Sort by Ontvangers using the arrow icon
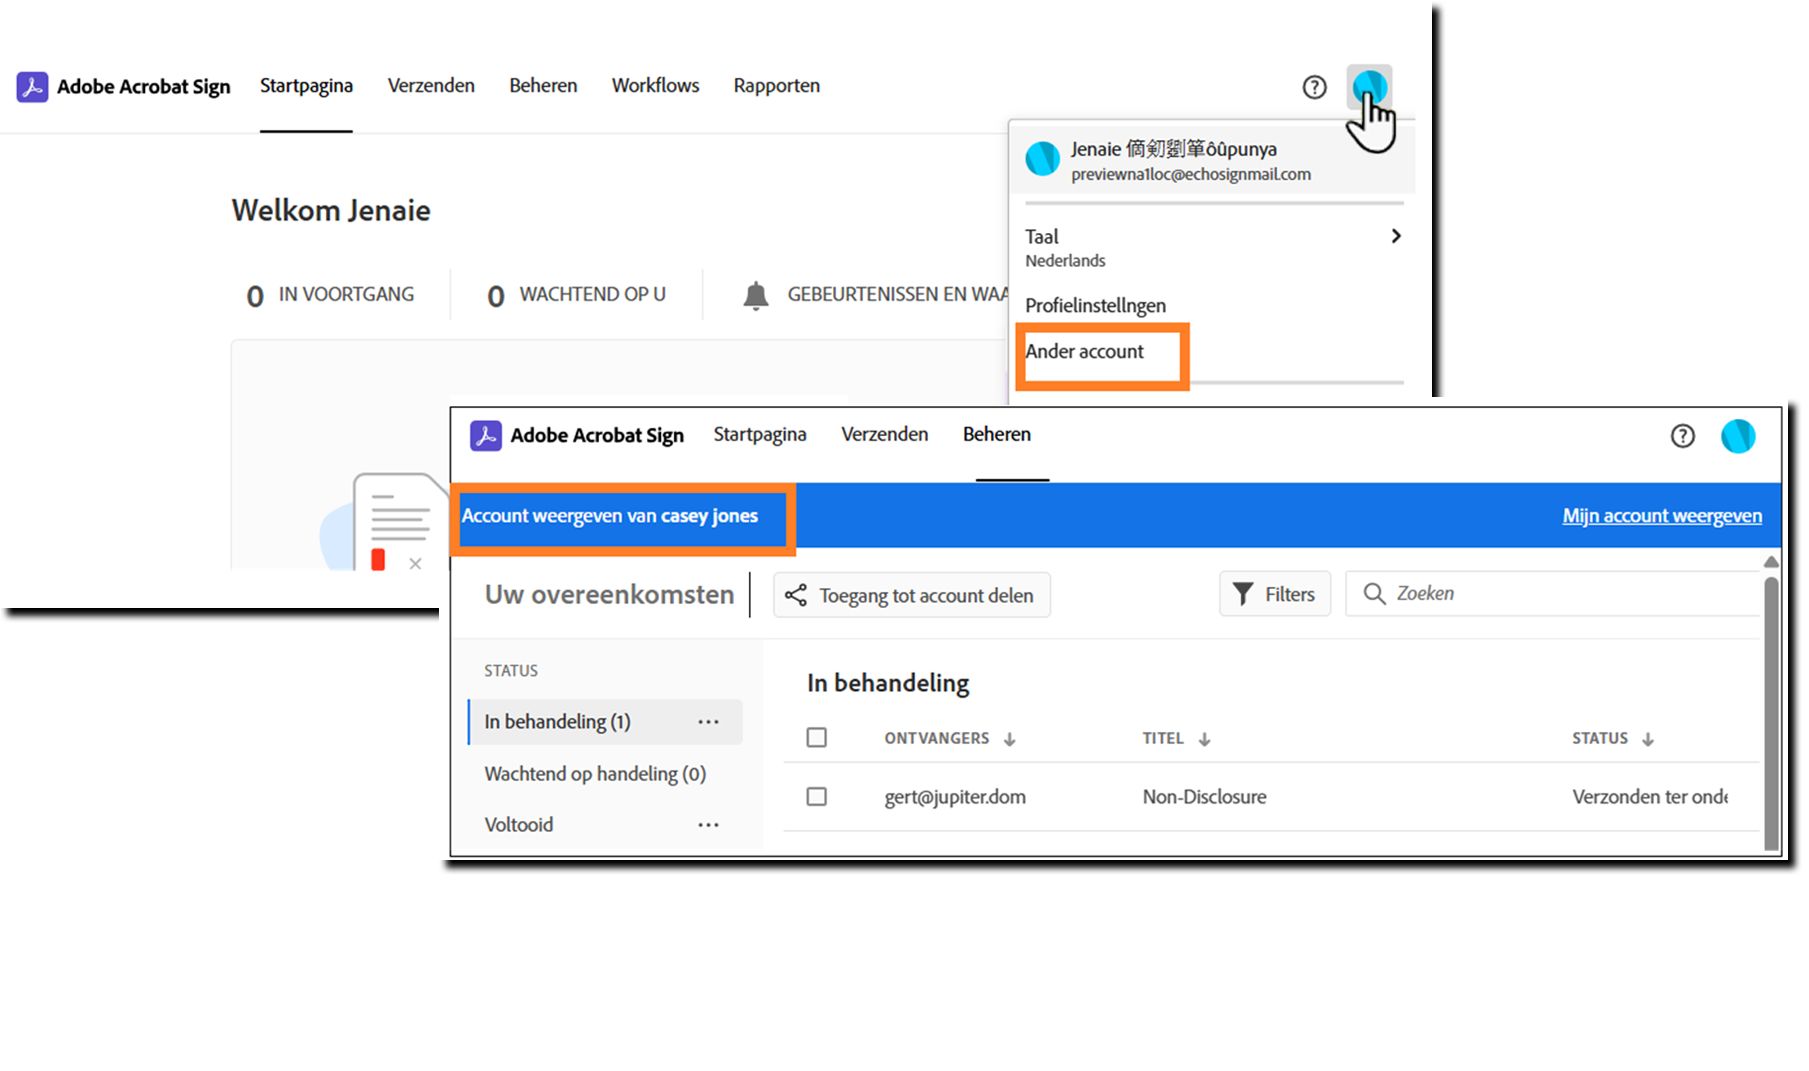 (1010, 739)
